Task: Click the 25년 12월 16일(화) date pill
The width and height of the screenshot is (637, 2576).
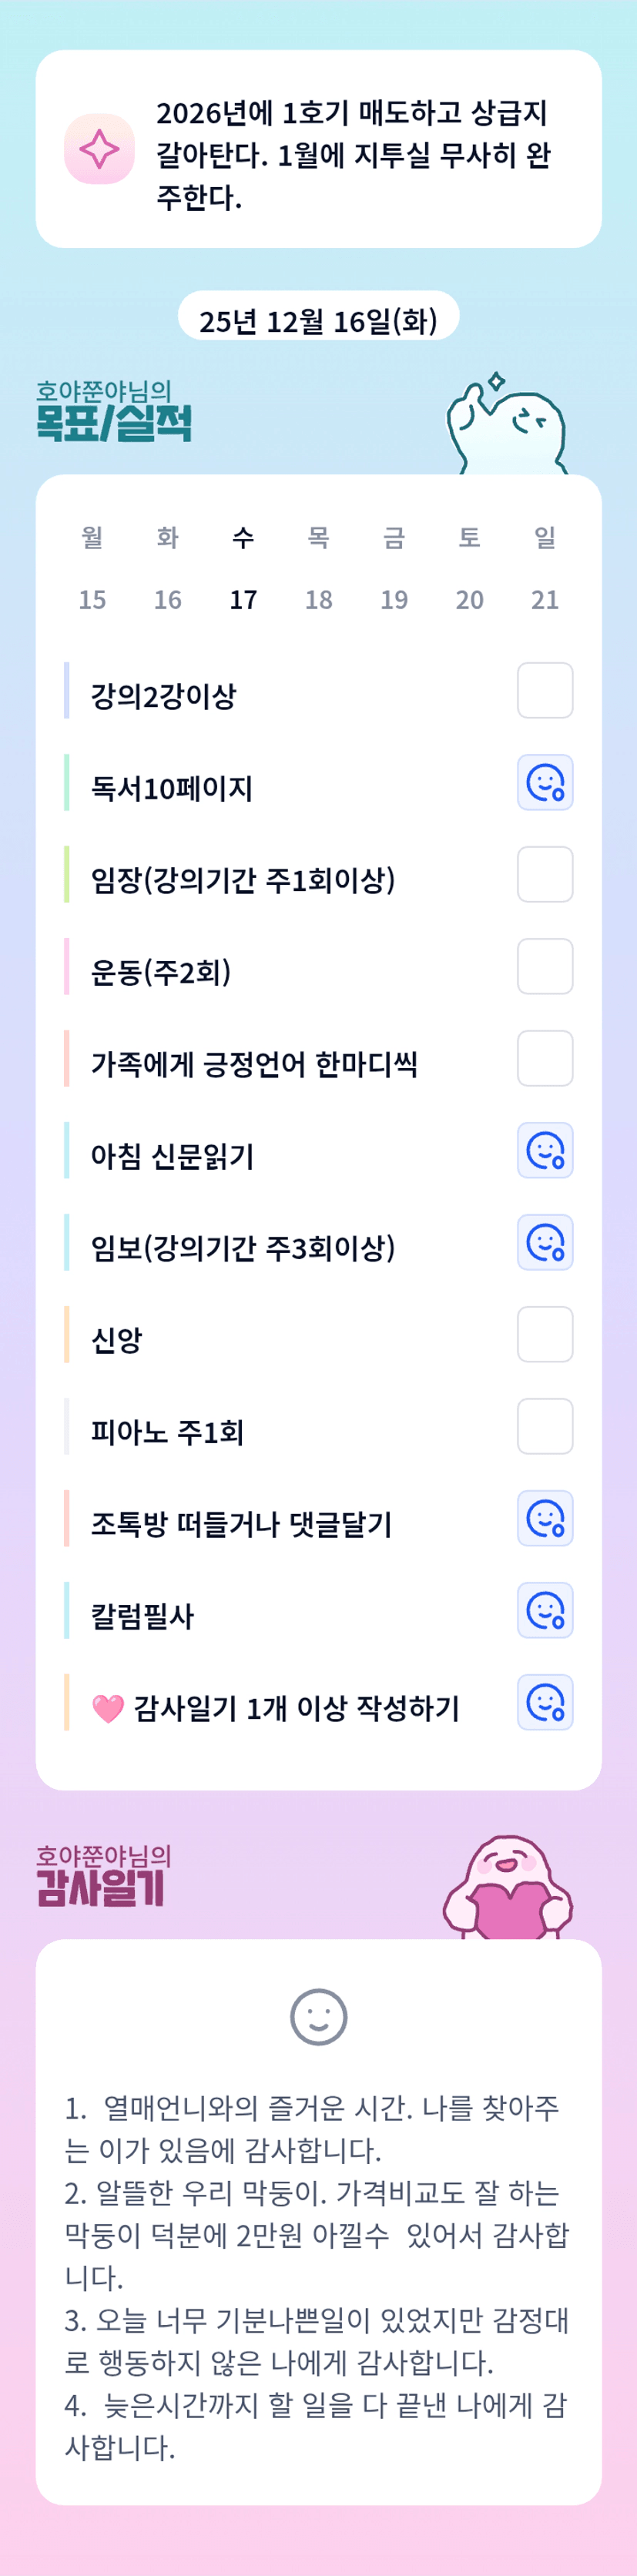Action: 318,320
